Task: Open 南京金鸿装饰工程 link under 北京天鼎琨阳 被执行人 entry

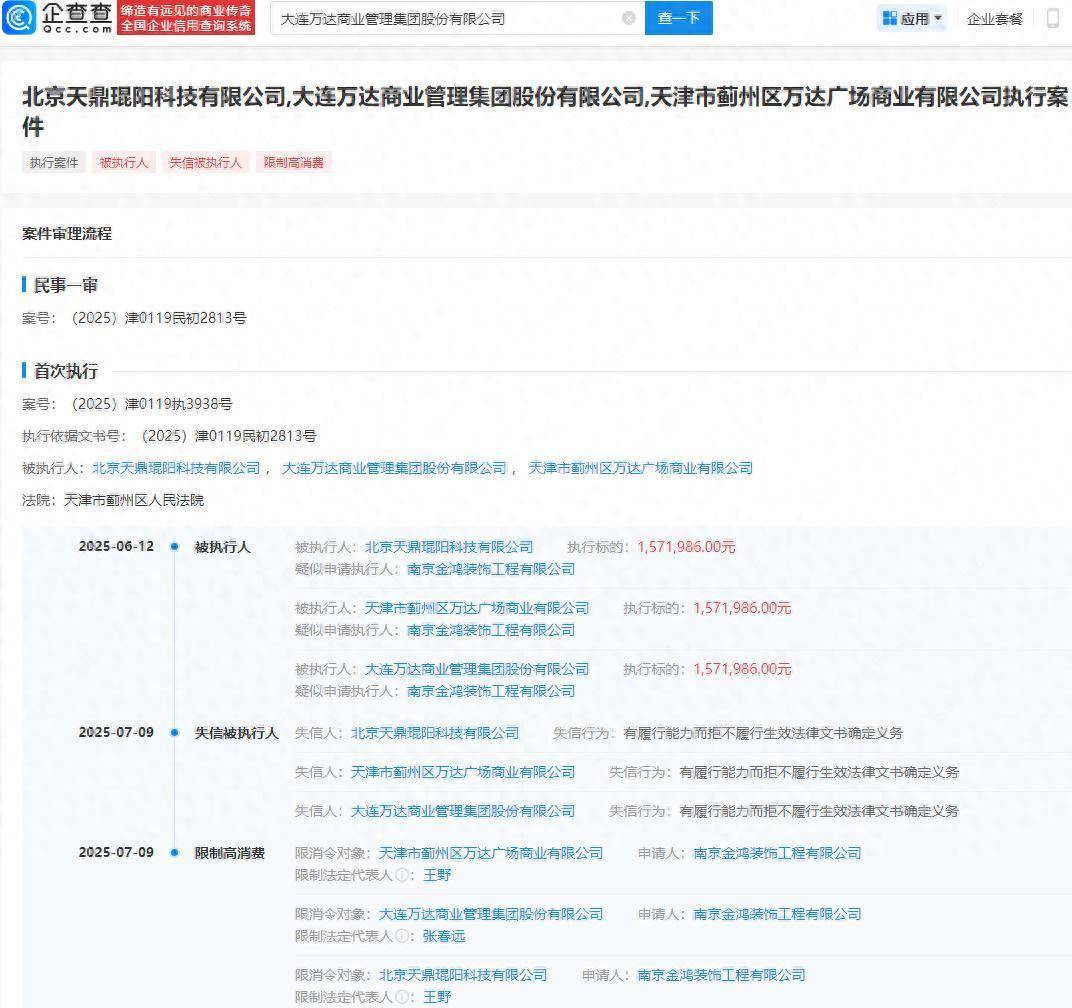Action: (x=491, y=569)
